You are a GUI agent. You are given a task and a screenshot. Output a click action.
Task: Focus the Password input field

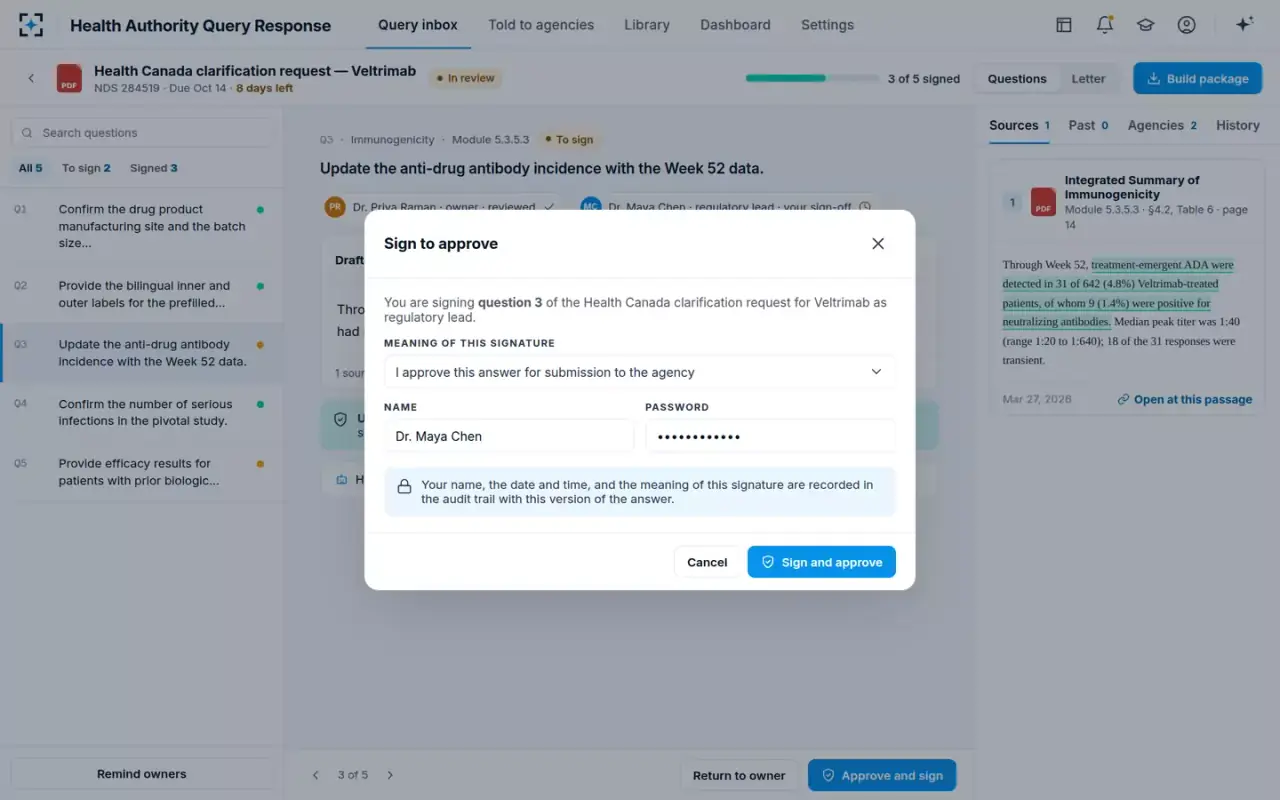[x=770, y=436]
